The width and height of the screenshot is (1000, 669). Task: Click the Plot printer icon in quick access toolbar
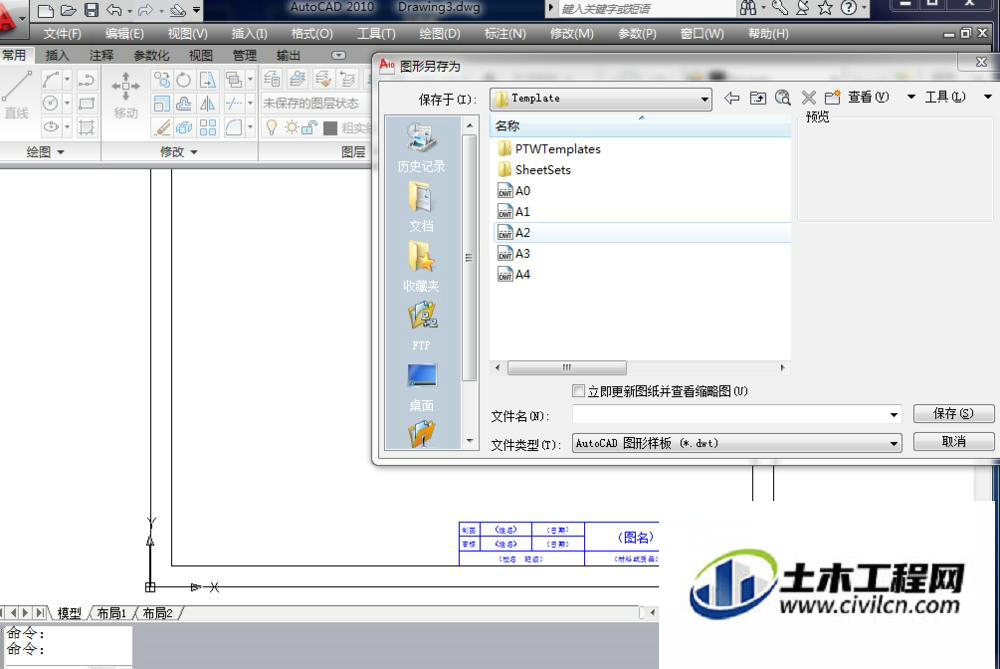(177, 10)
